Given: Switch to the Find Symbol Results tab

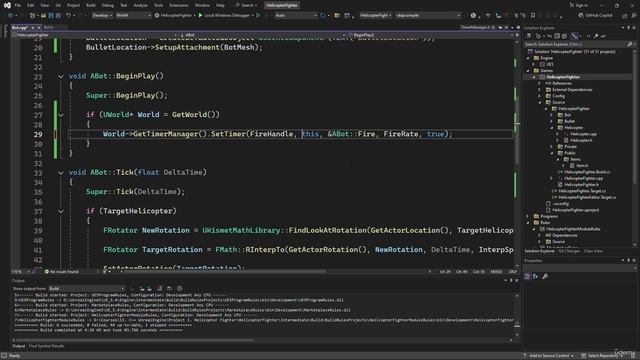Looking at the screenshot, I should tap(47, 346).
